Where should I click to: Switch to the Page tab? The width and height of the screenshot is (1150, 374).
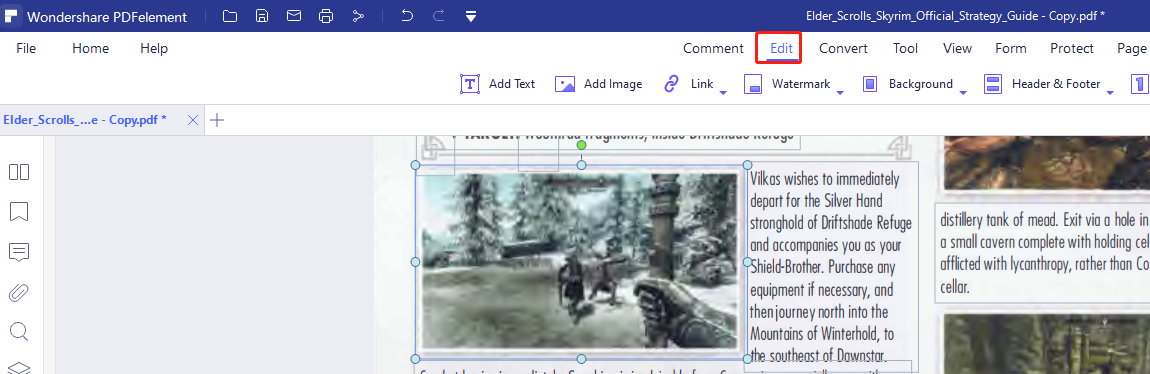tap(1132, 48)
